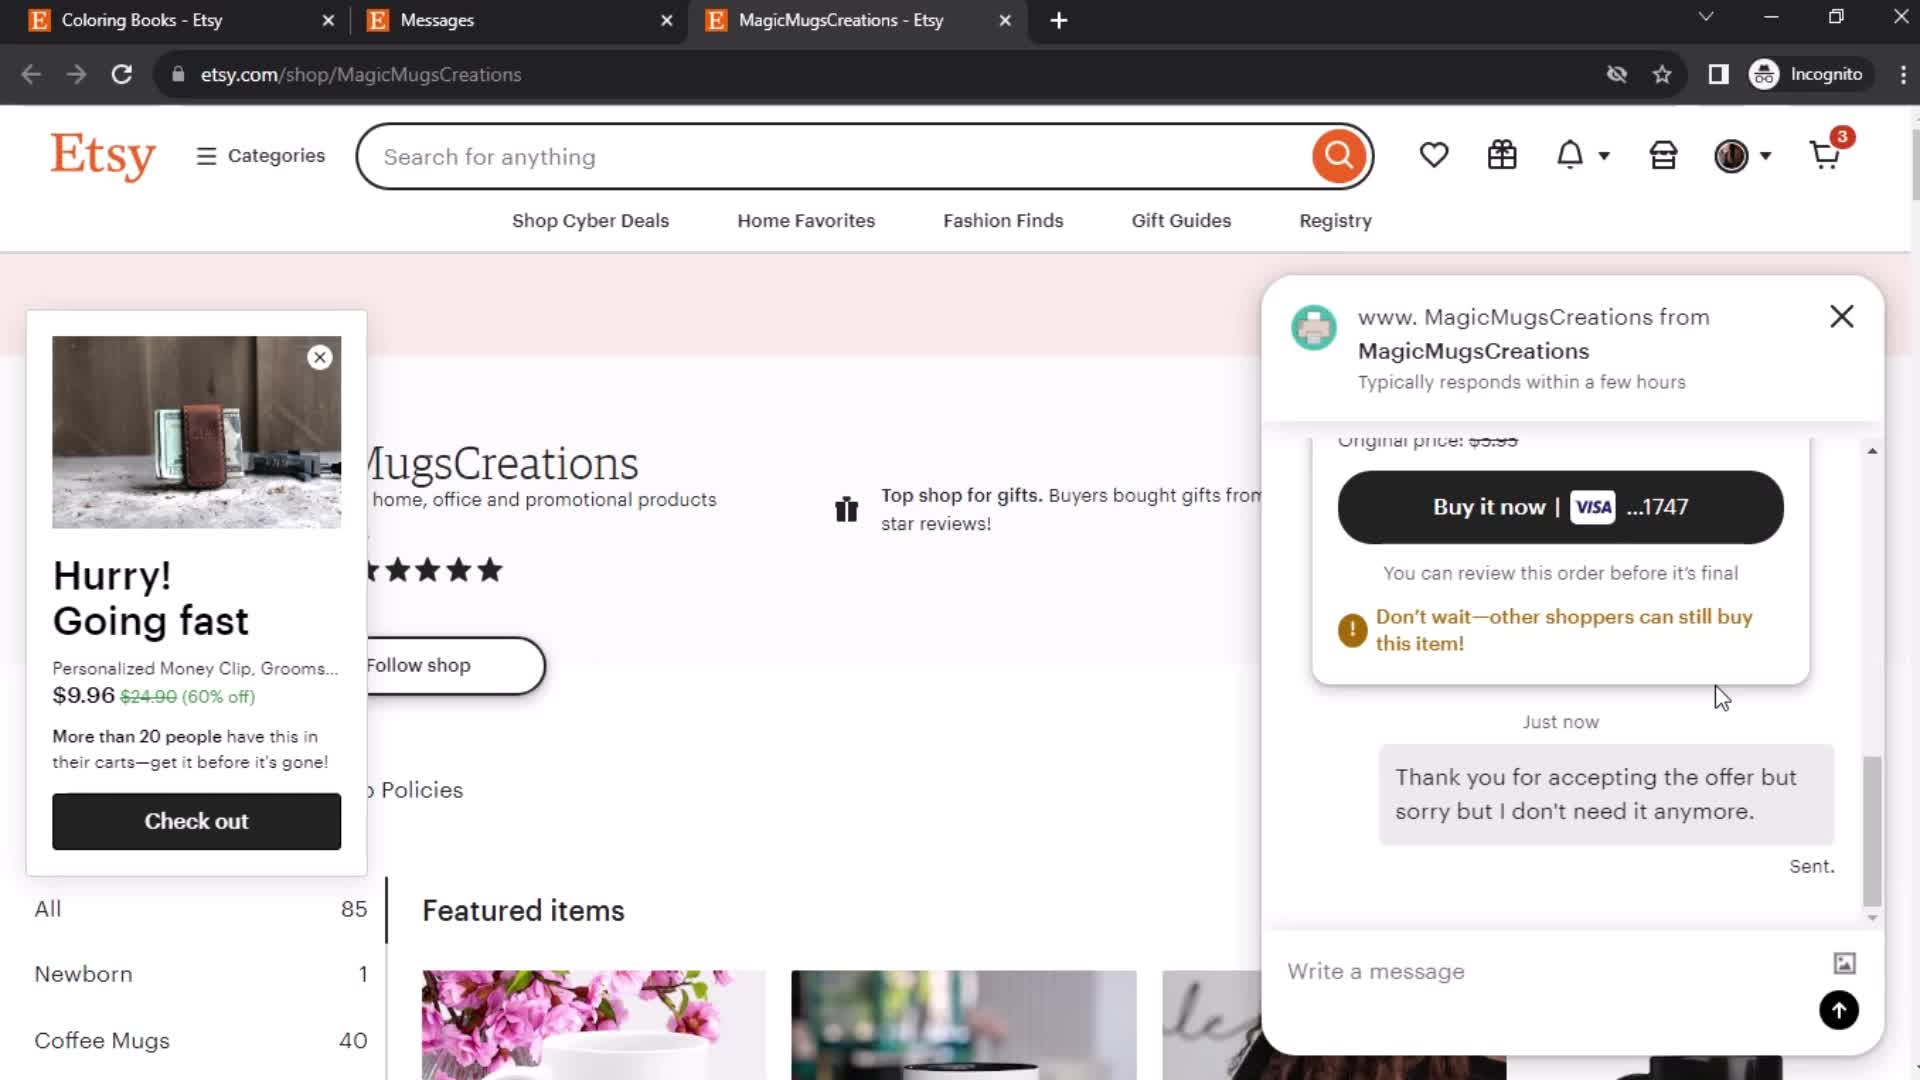Open Shop Manager storefront icon
1920x1080 pixels.
coord(1663,155)
